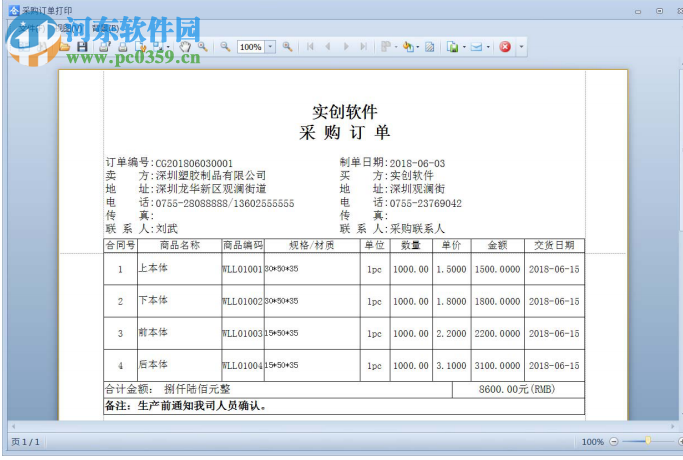This screenshot has height=460, width=683.
Task: Click the status bar 100% zoom label
Action: point(592,442)
